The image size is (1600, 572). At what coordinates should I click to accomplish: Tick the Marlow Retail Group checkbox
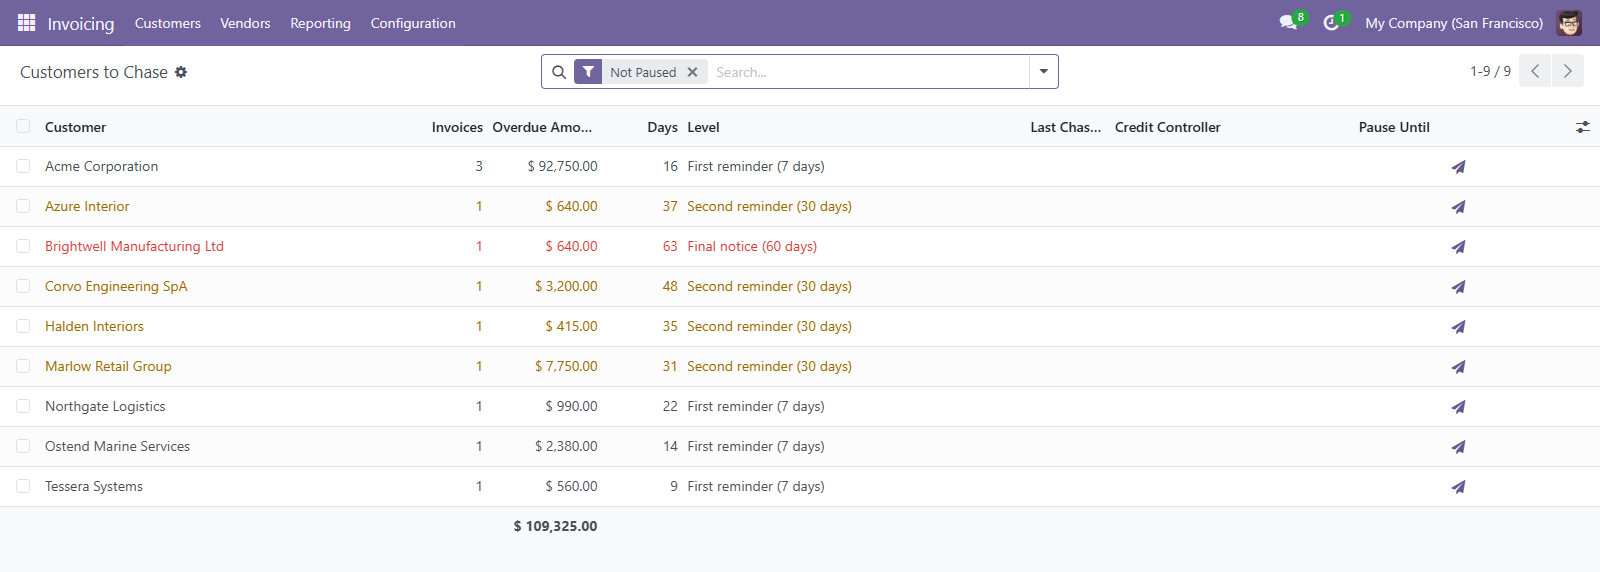(x=23, y=366)
